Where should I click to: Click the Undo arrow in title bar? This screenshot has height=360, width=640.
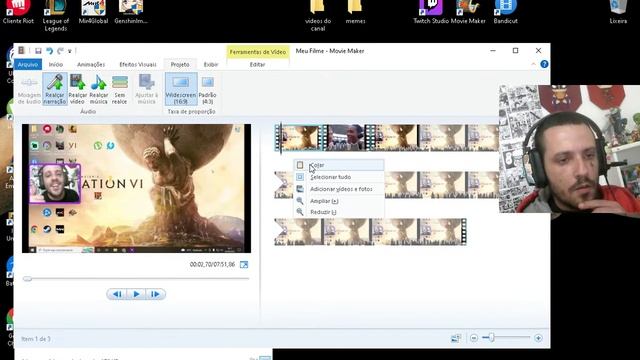point(49,51)
